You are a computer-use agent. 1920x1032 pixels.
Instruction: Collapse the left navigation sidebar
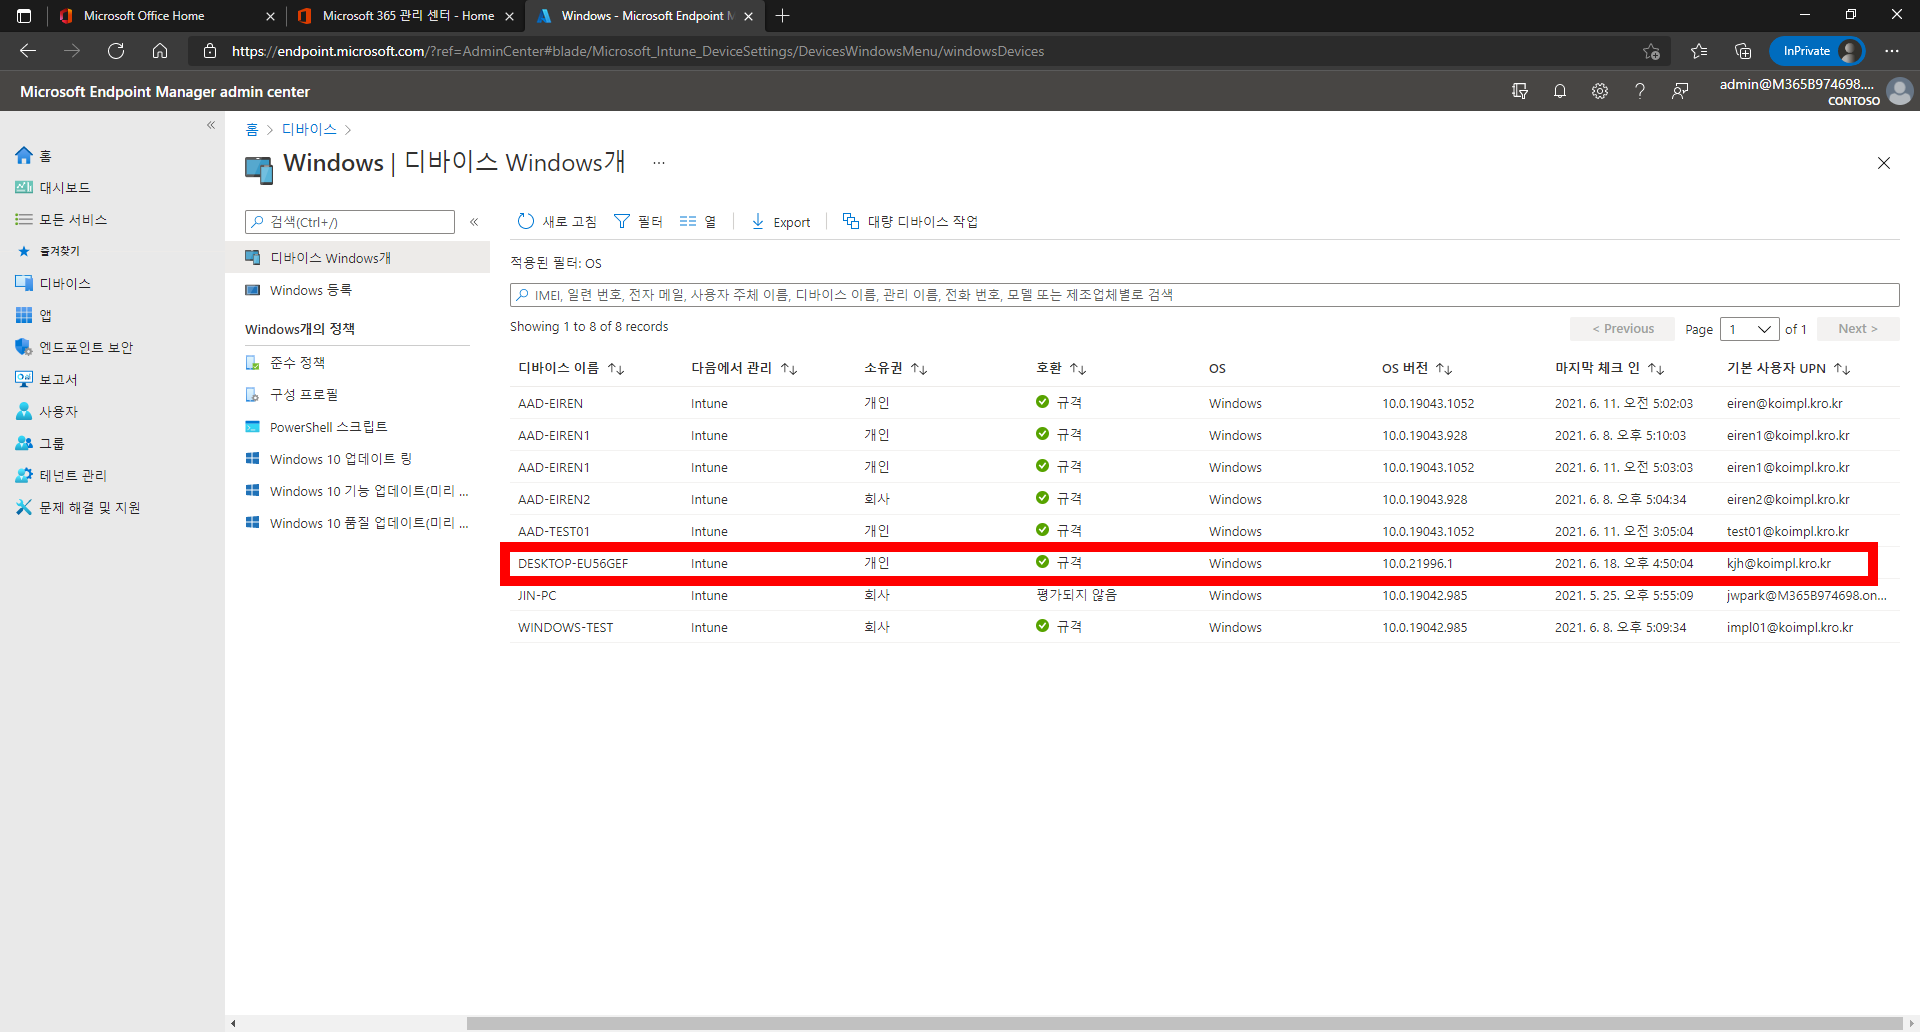[211, 125]
